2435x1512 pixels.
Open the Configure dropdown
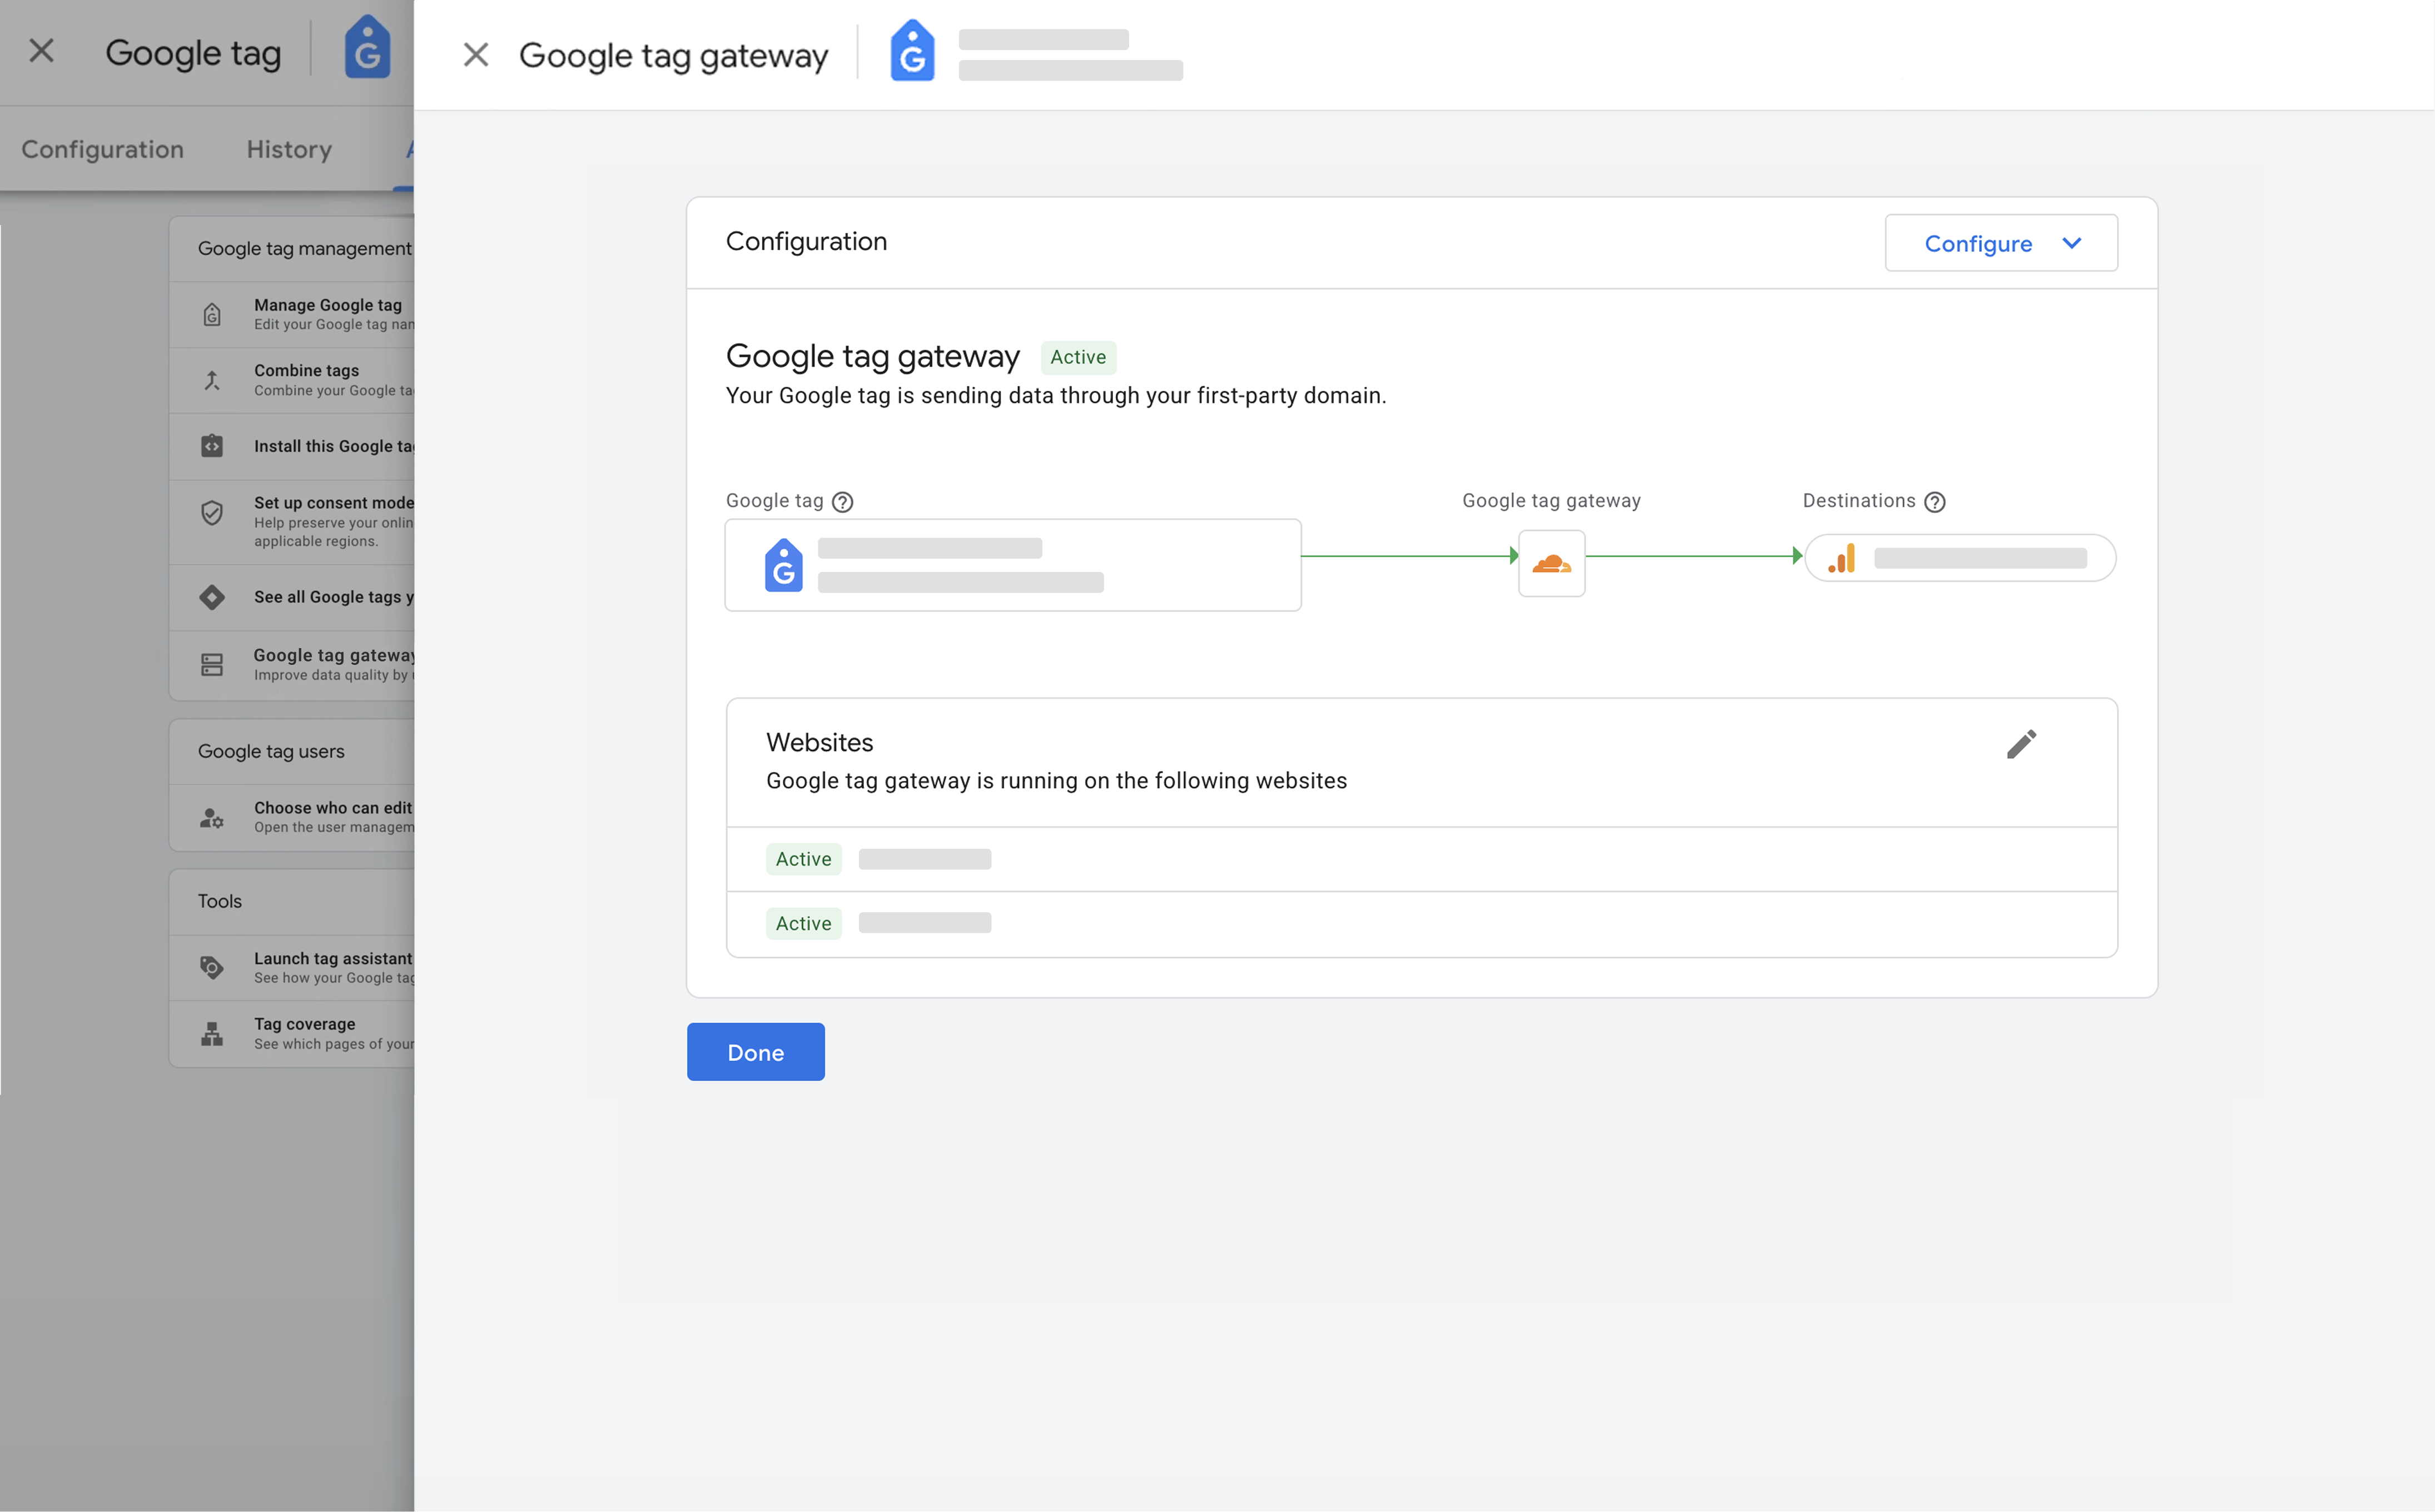[x=2001, y=243]
